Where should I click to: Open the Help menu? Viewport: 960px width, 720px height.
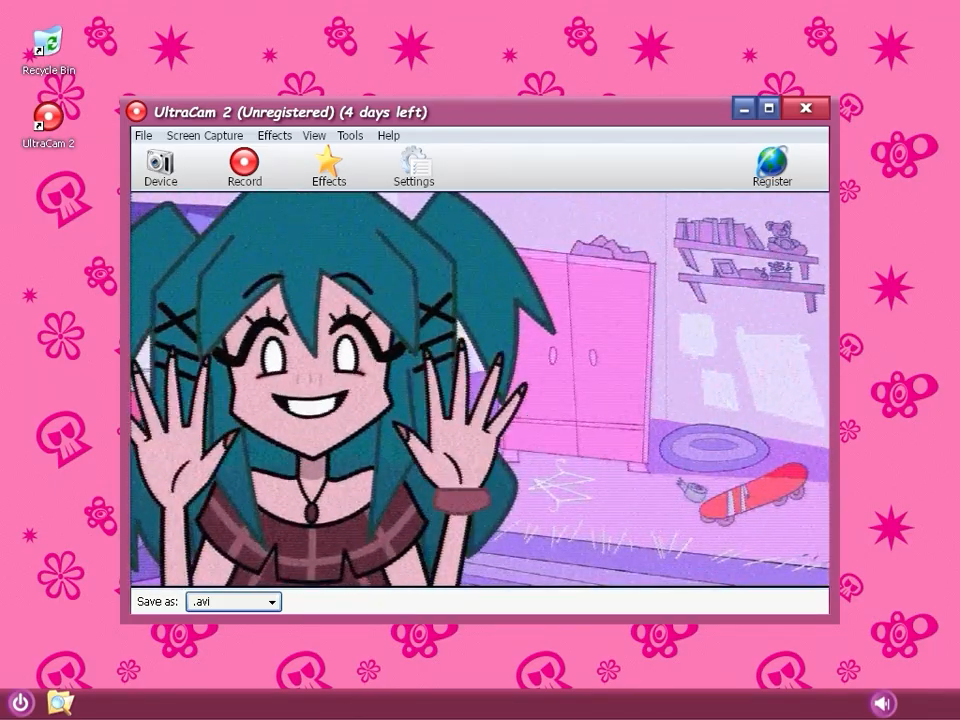point(389,136)
